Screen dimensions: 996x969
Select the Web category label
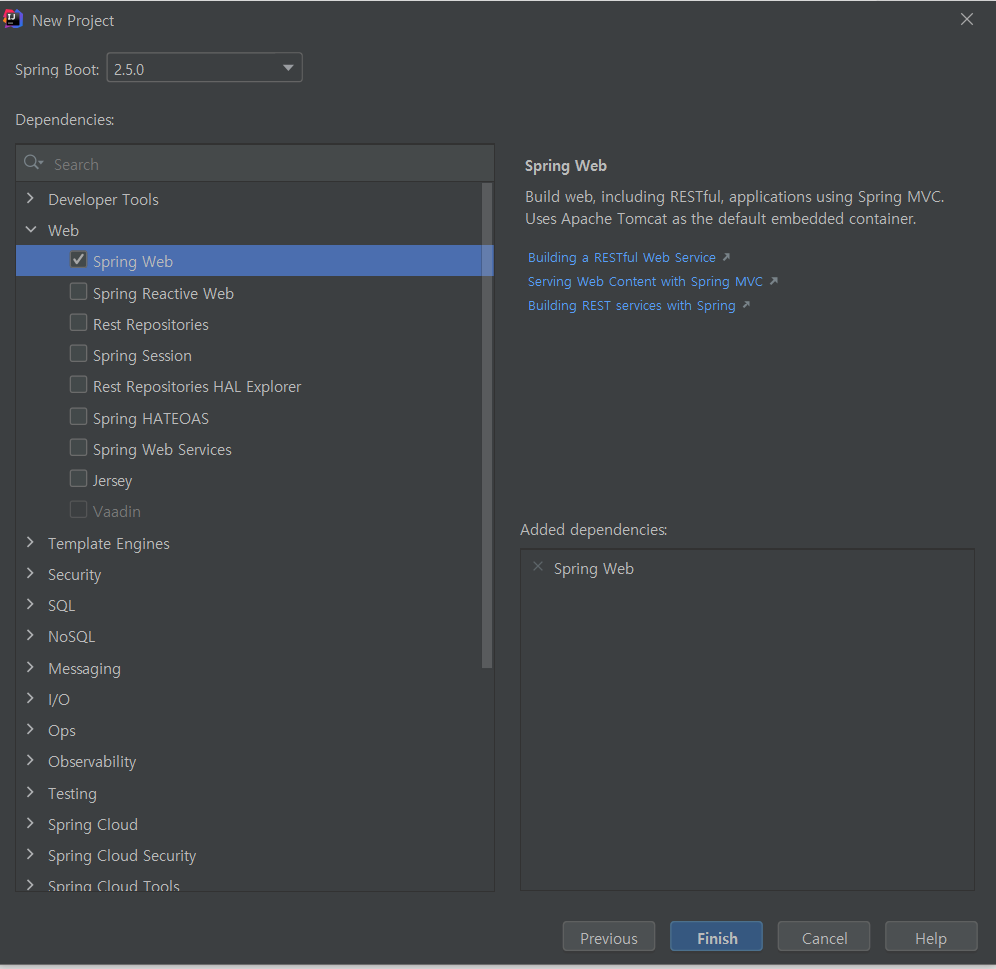[x=64, y=231]
